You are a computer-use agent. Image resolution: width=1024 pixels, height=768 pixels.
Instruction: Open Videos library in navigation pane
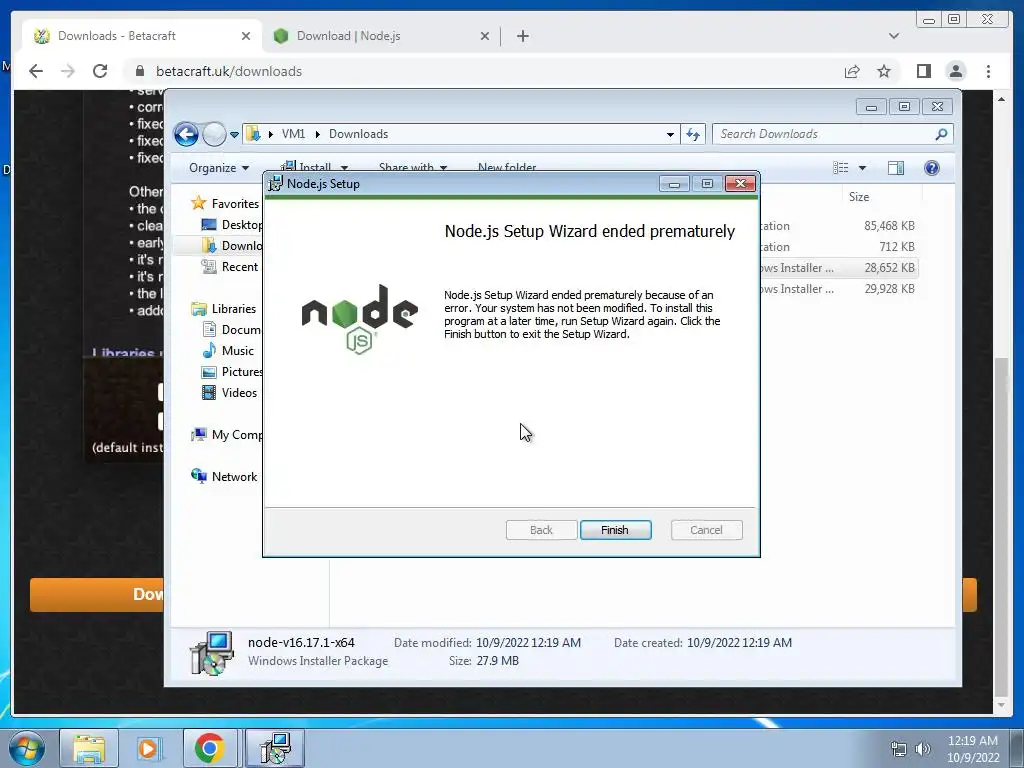pos(230,392)
